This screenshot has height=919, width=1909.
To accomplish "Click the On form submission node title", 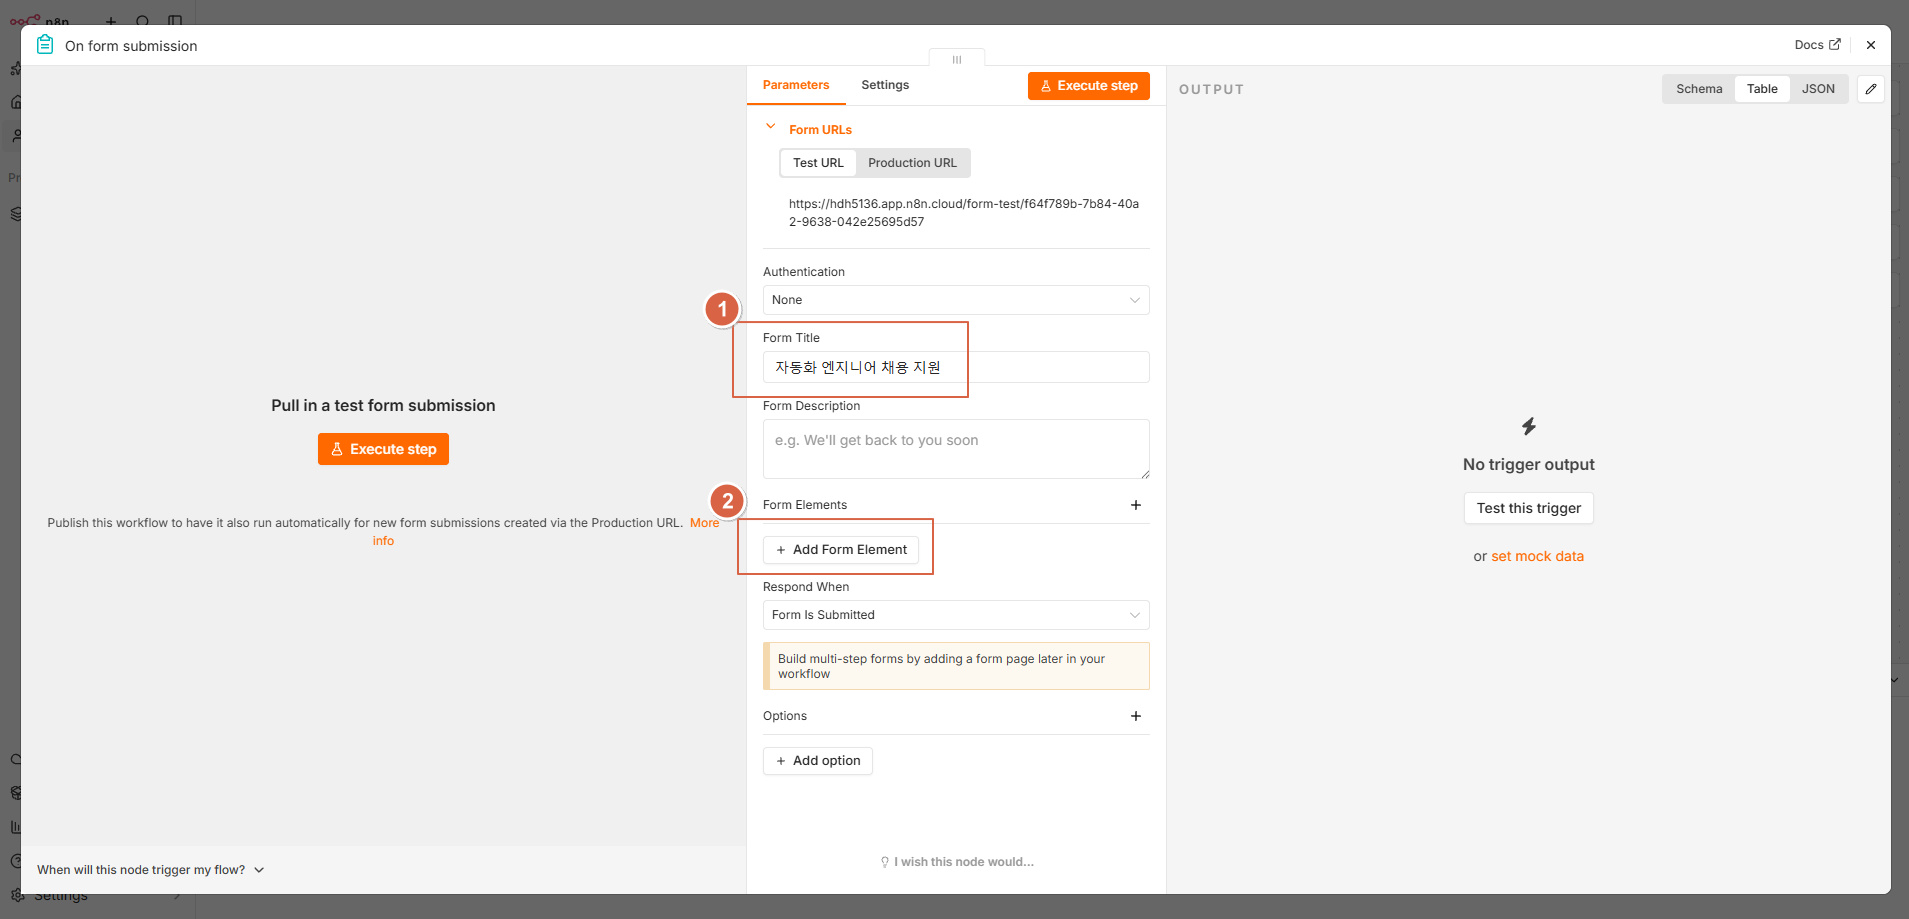I will [131, 46].
